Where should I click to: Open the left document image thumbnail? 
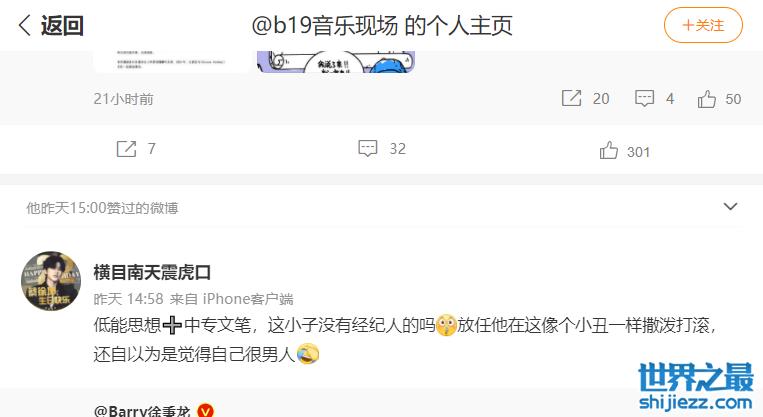click(x=172, y=62)
